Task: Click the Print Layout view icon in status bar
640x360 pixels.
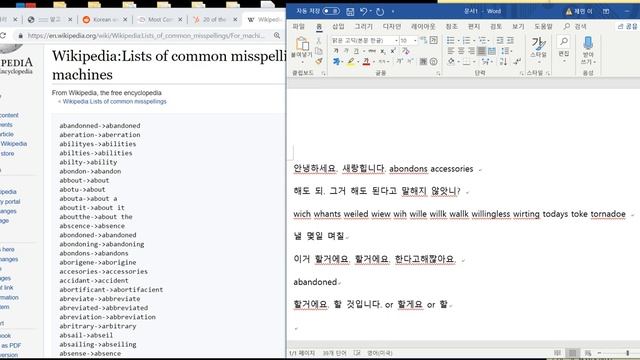Action: click(x=573, y=353)
